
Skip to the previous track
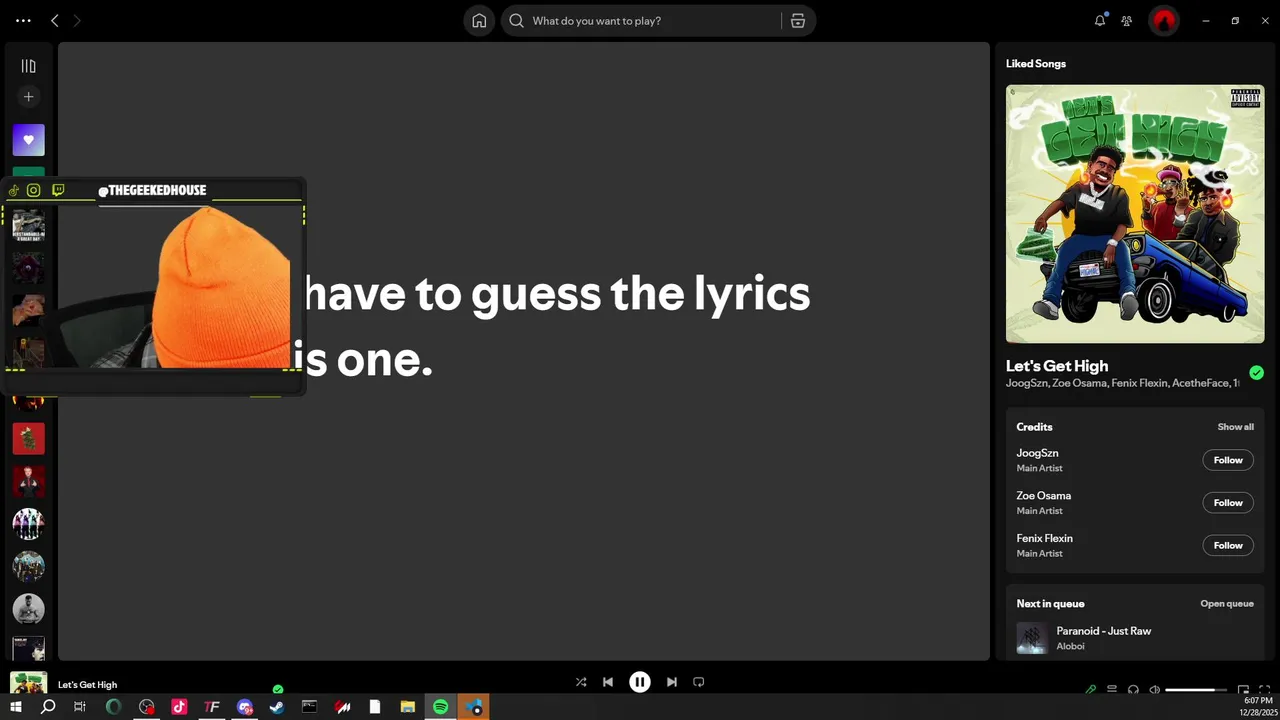click(608, 682)
